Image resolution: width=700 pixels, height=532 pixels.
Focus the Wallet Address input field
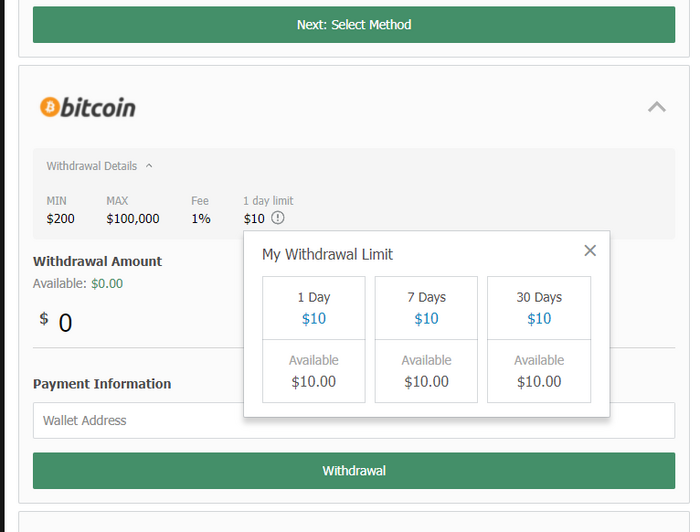tap(354, 420)
